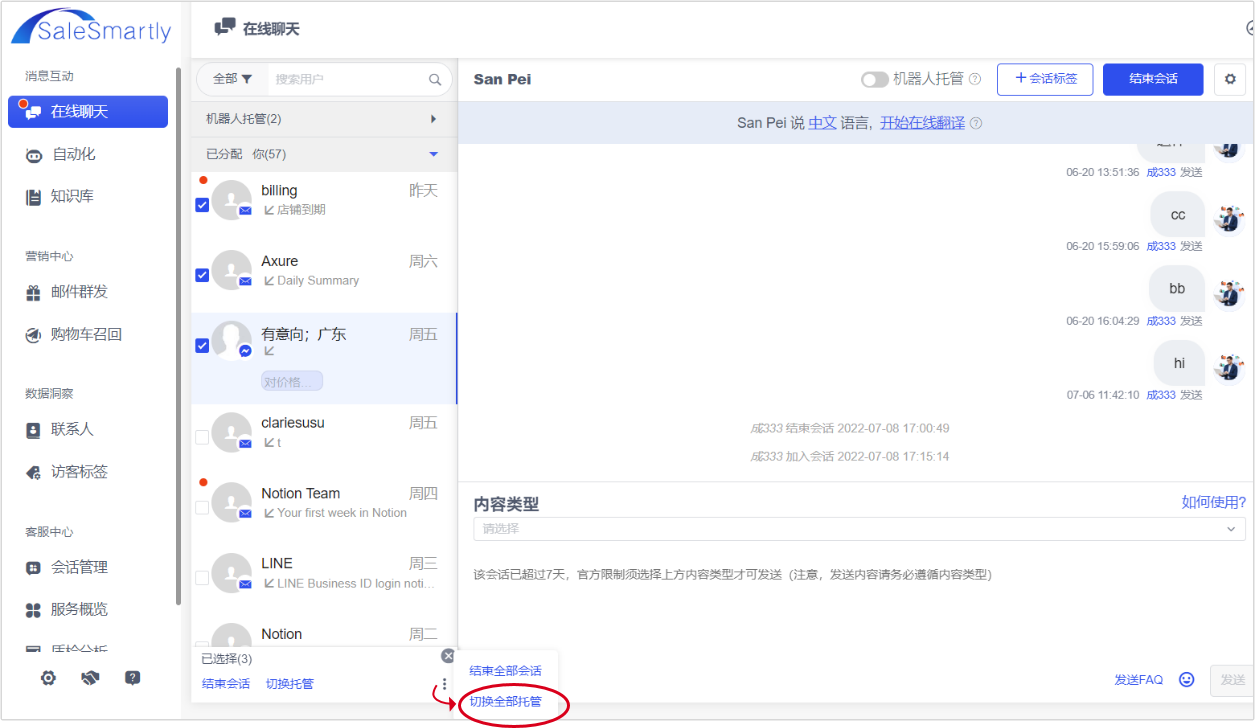Close the selection bar with the X icon
The image size is (1255, 728).
click(x=448, y=656)
